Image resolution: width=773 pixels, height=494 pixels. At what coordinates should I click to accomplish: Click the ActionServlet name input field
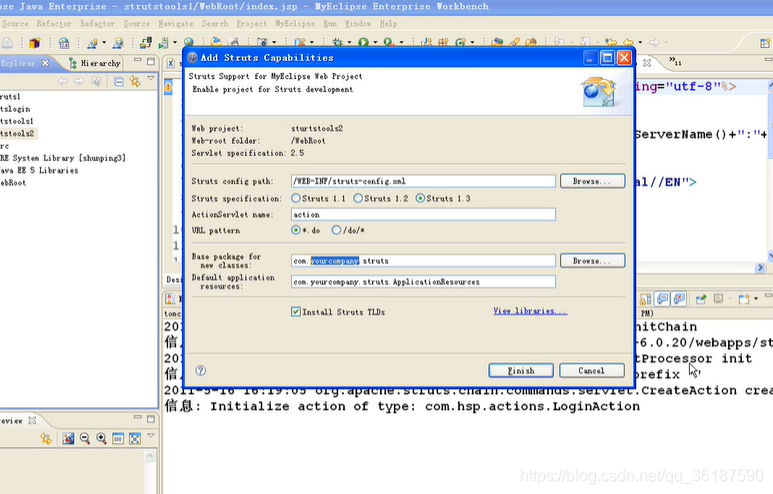point(423,214)
